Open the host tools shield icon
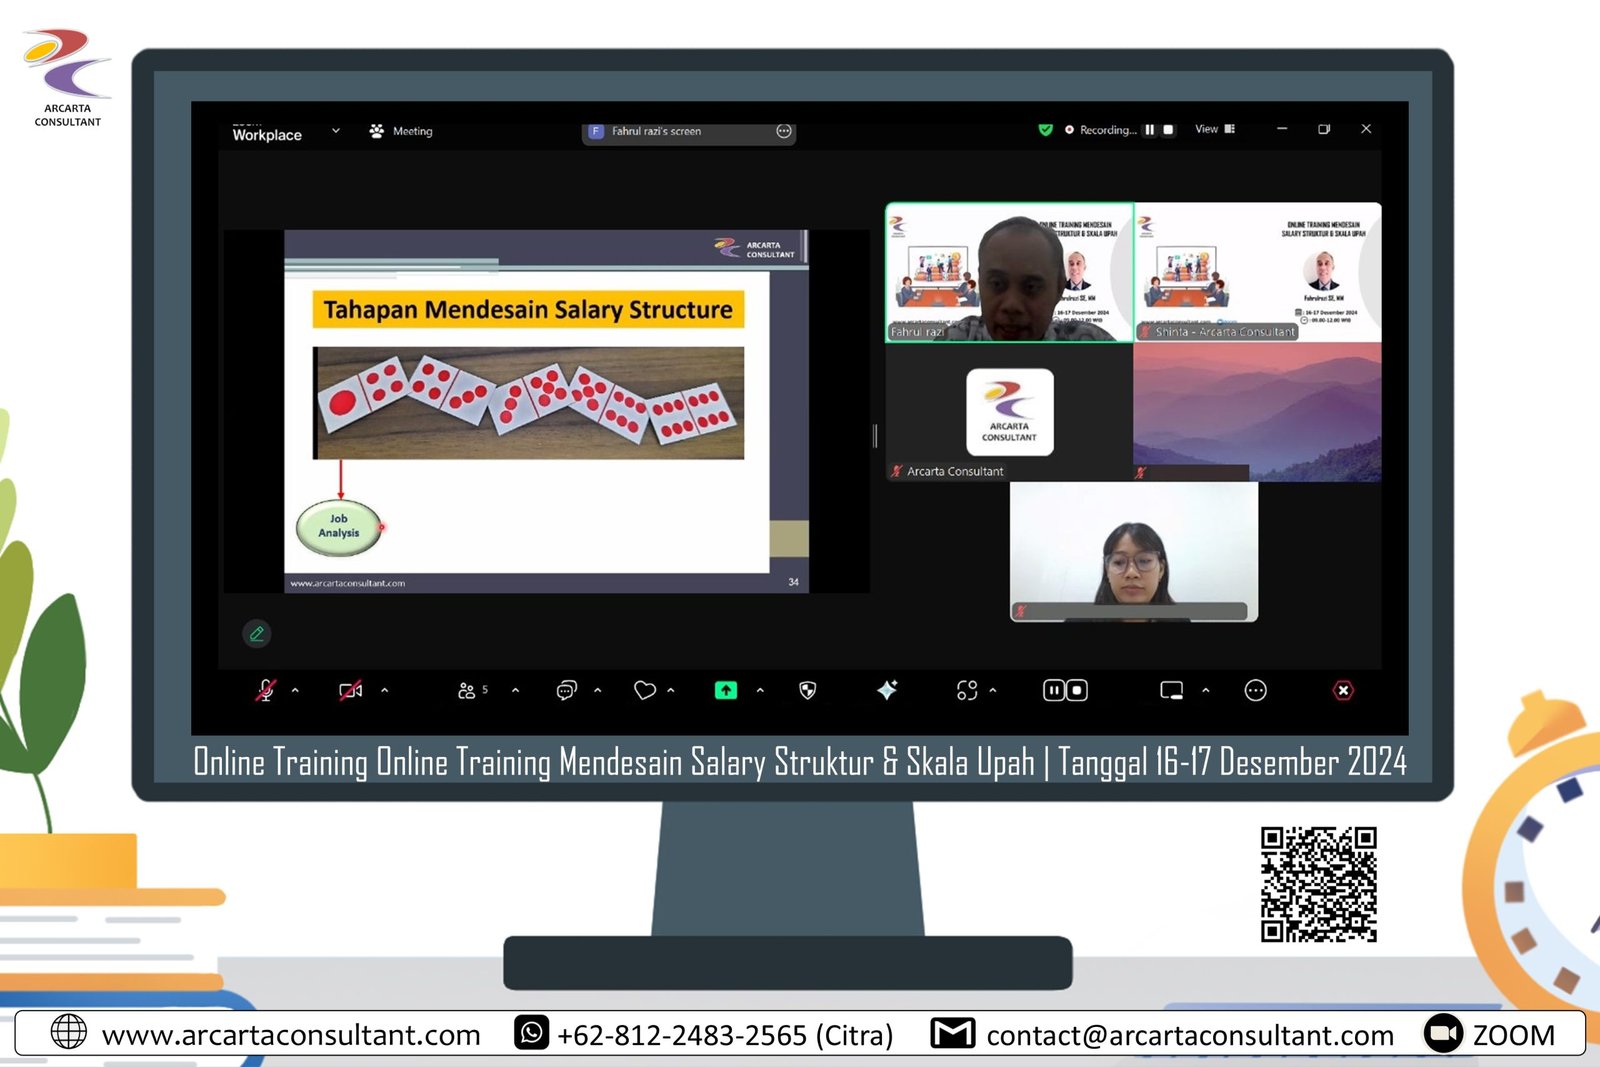 pos(808,690)
